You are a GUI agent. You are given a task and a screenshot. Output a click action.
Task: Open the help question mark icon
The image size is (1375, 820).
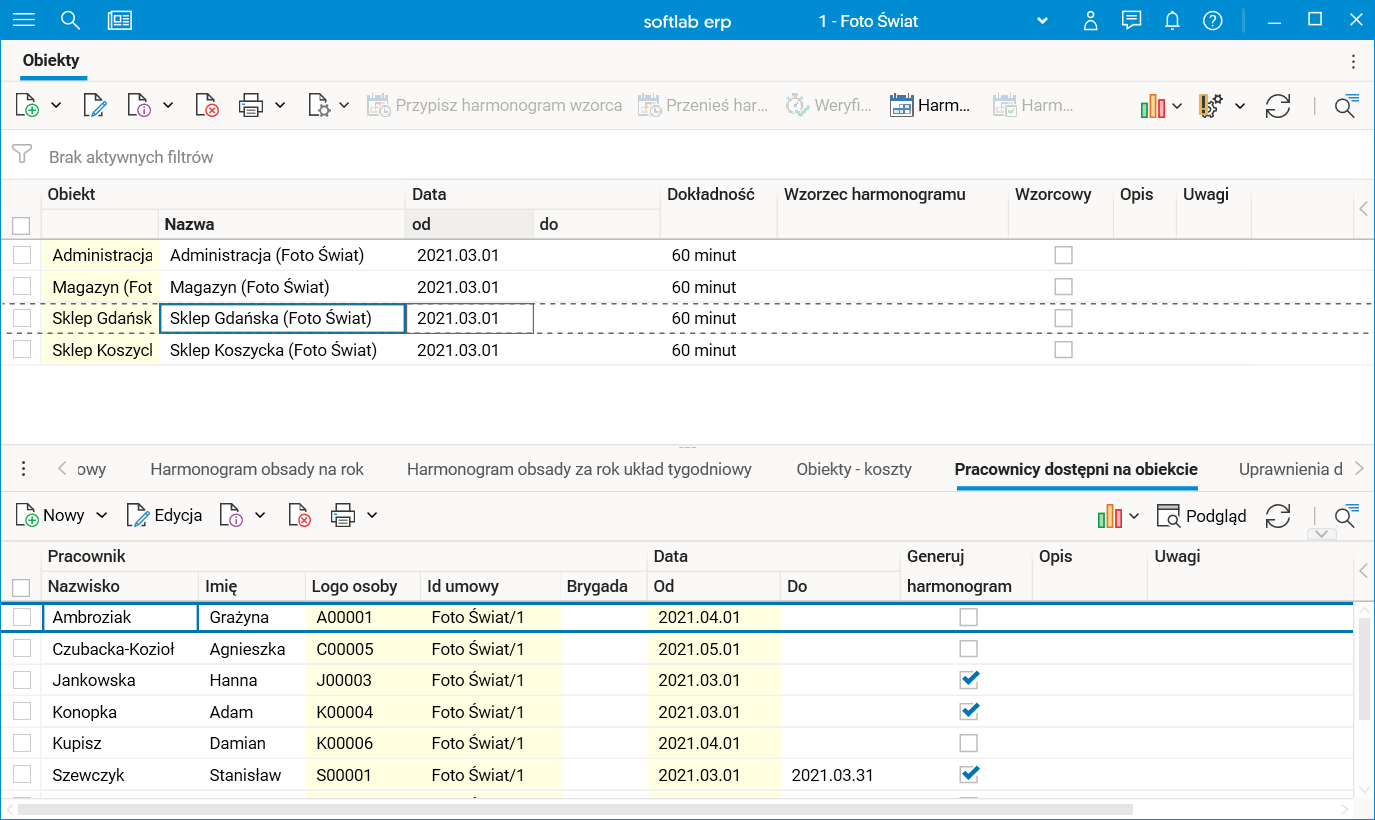point(1212,20)
